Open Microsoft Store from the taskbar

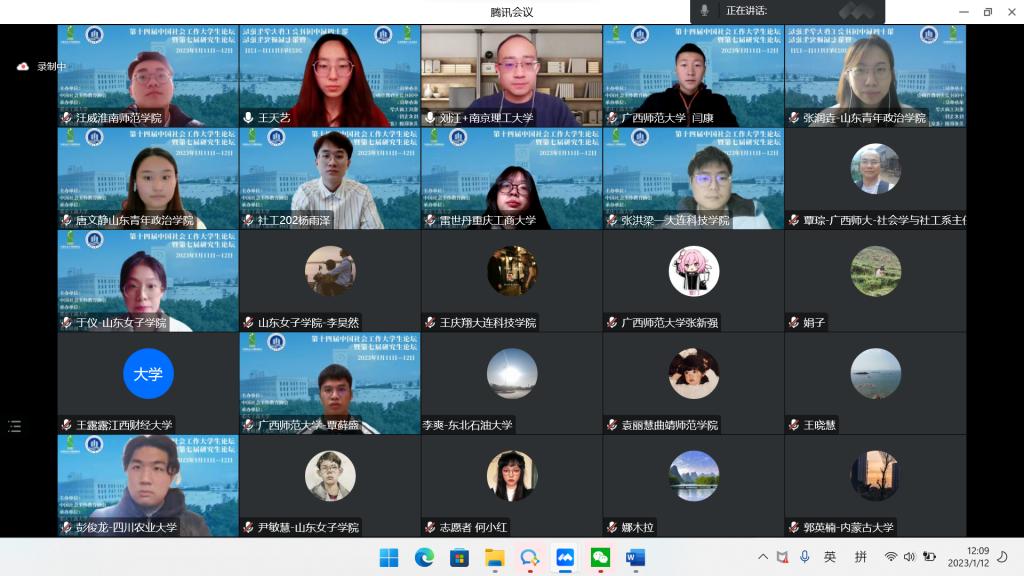point(459,557)
